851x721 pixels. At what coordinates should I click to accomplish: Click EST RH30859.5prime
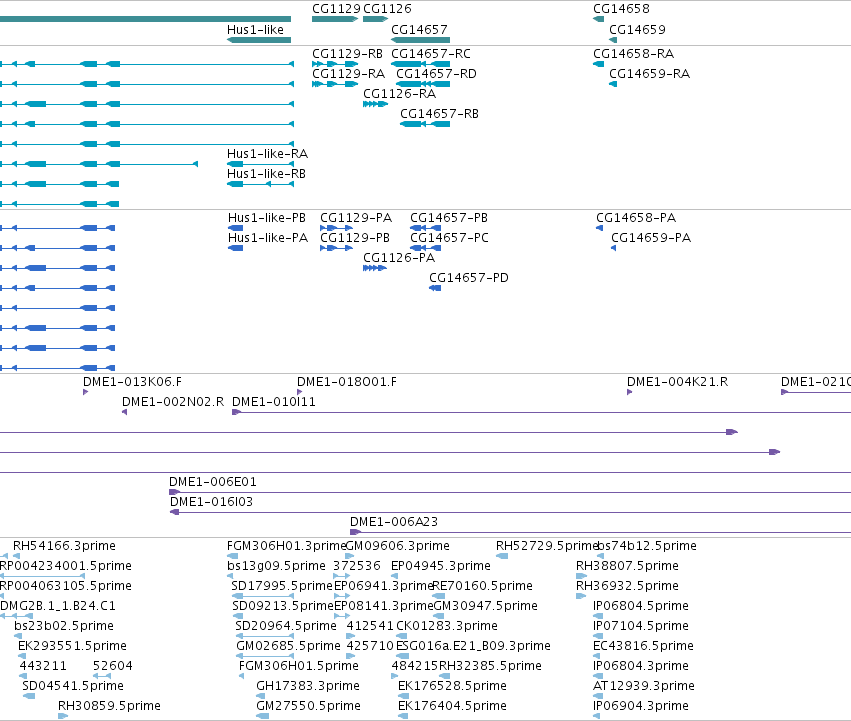(x=109, y=706)
